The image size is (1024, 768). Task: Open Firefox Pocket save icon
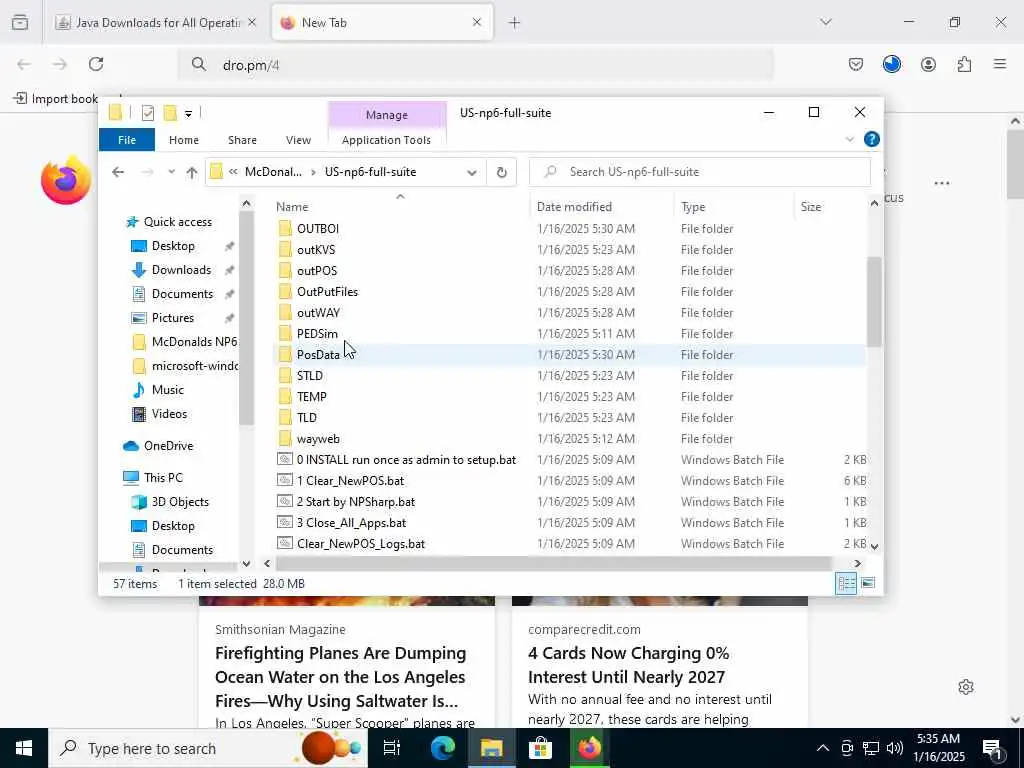click(x=856, y=64)
